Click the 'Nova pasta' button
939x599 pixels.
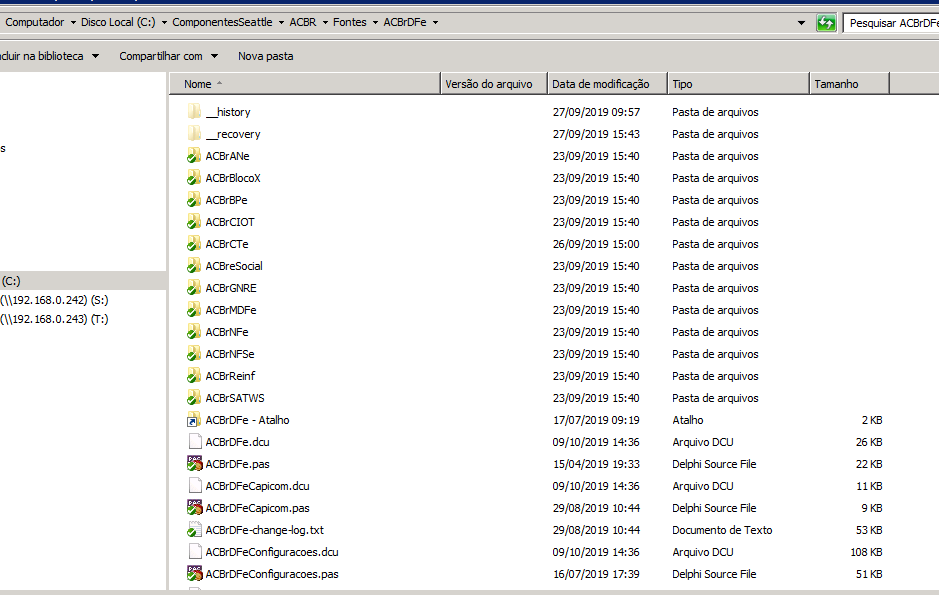[x=266, y=56]
